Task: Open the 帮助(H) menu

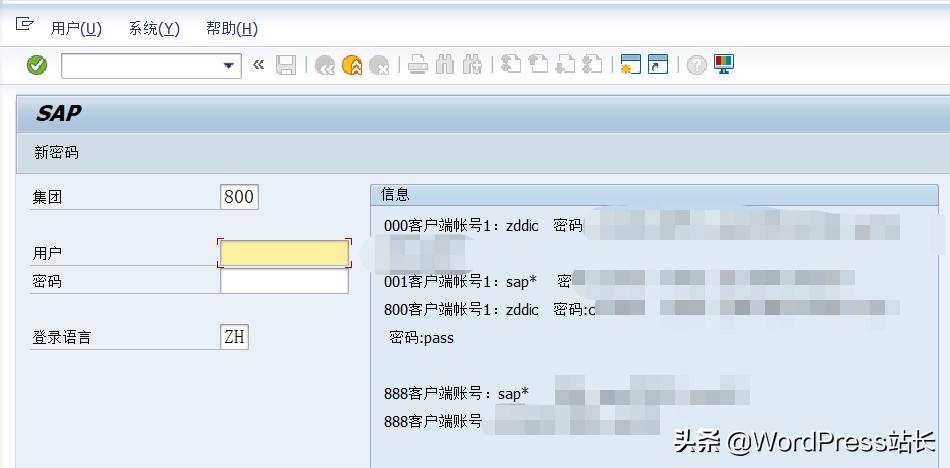Action: pyautogui.click(x=232, y=28)
